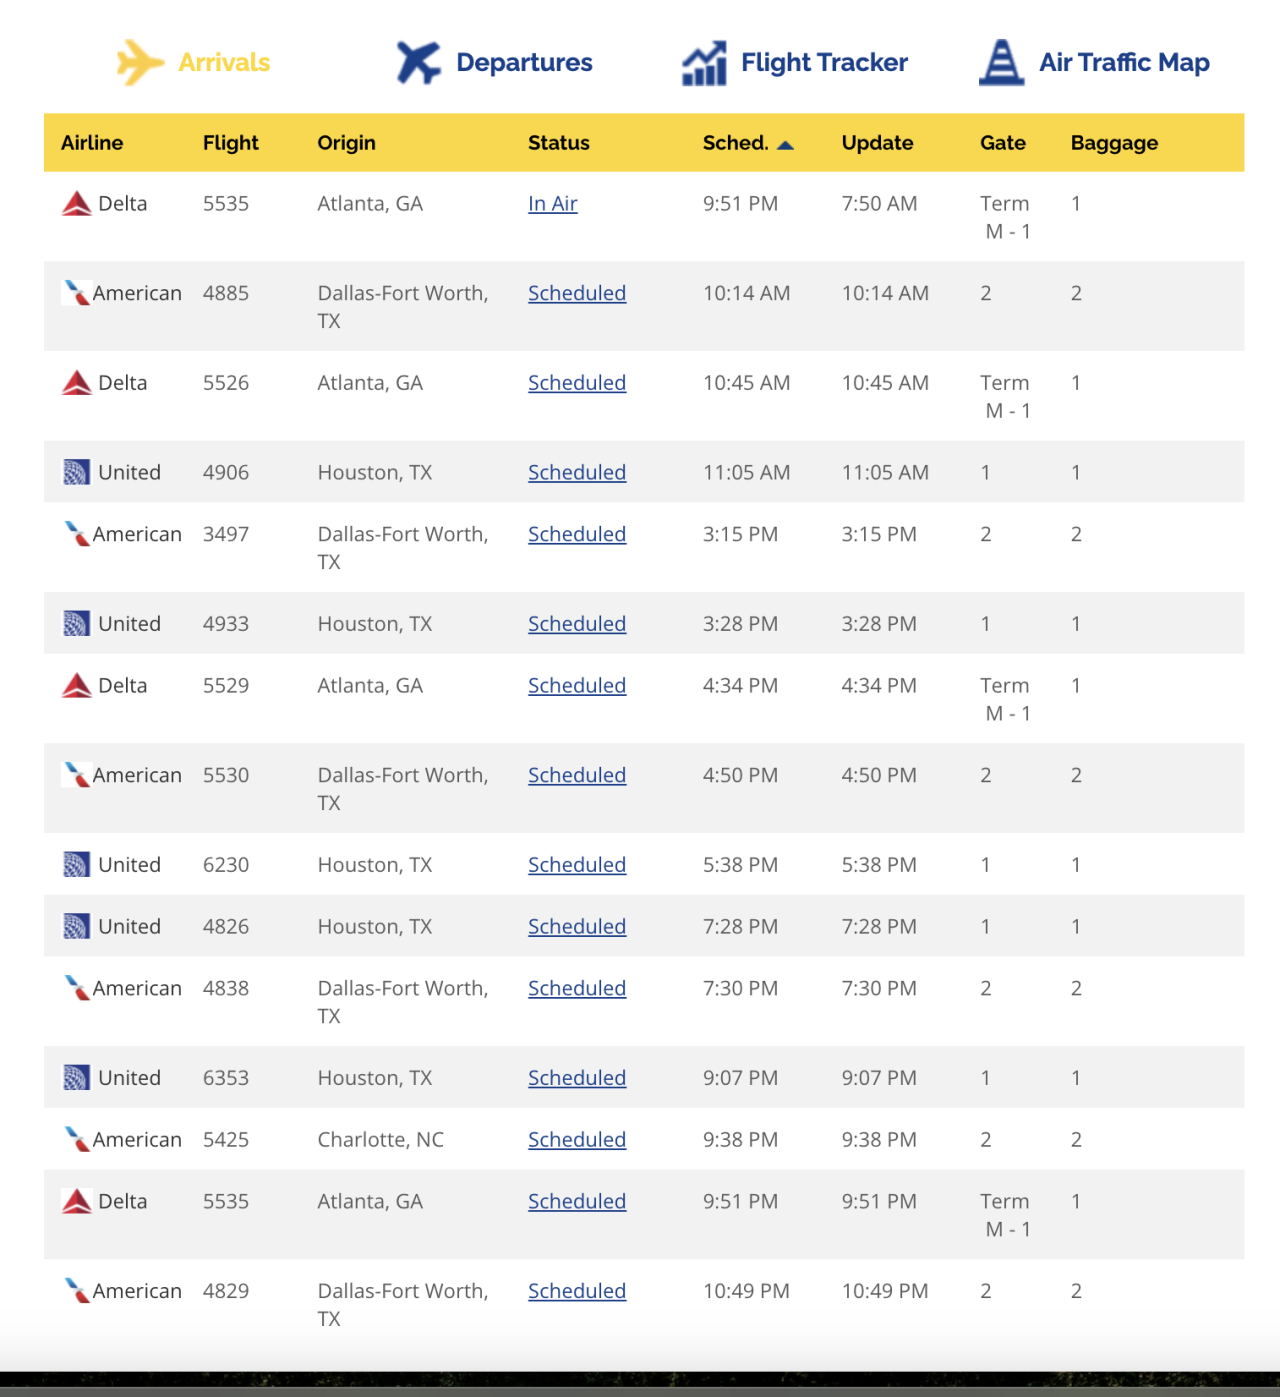The image size is (1280, 1397).
Task: Click the American logo beside flight 4838
Action: (x=78, y=988)
